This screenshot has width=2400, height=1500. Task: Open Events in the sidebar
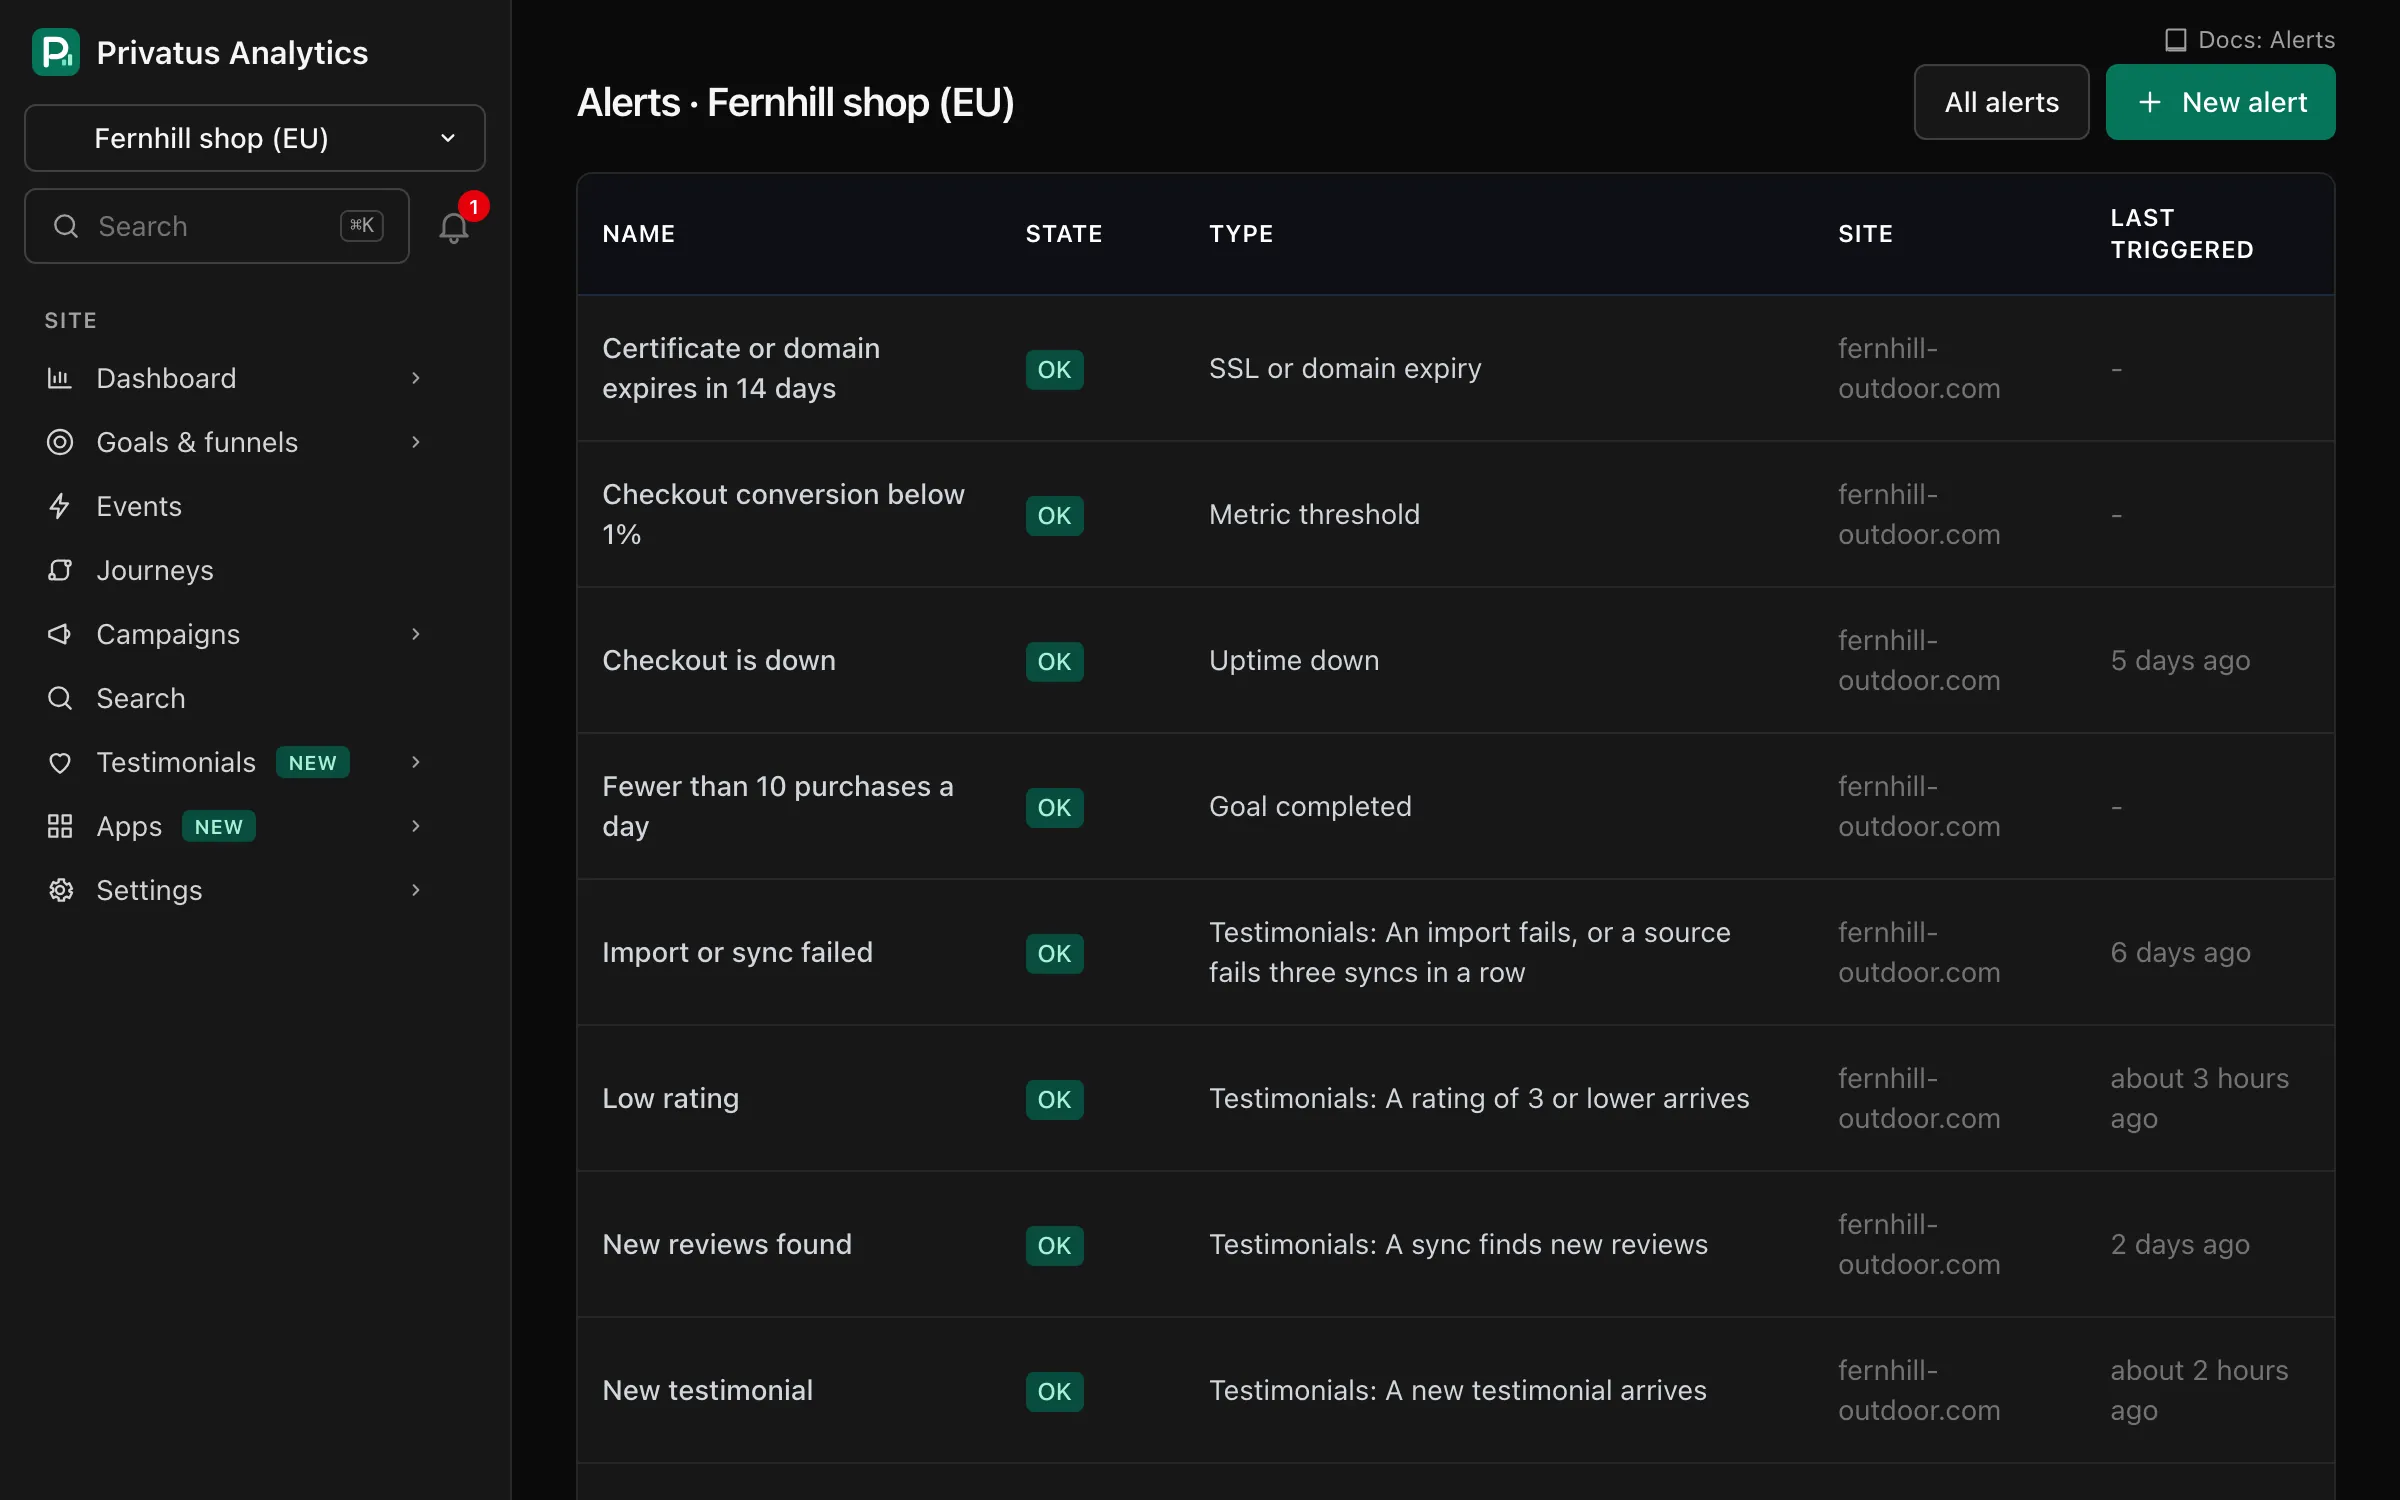pyautogui.click(x=139, y=506)
